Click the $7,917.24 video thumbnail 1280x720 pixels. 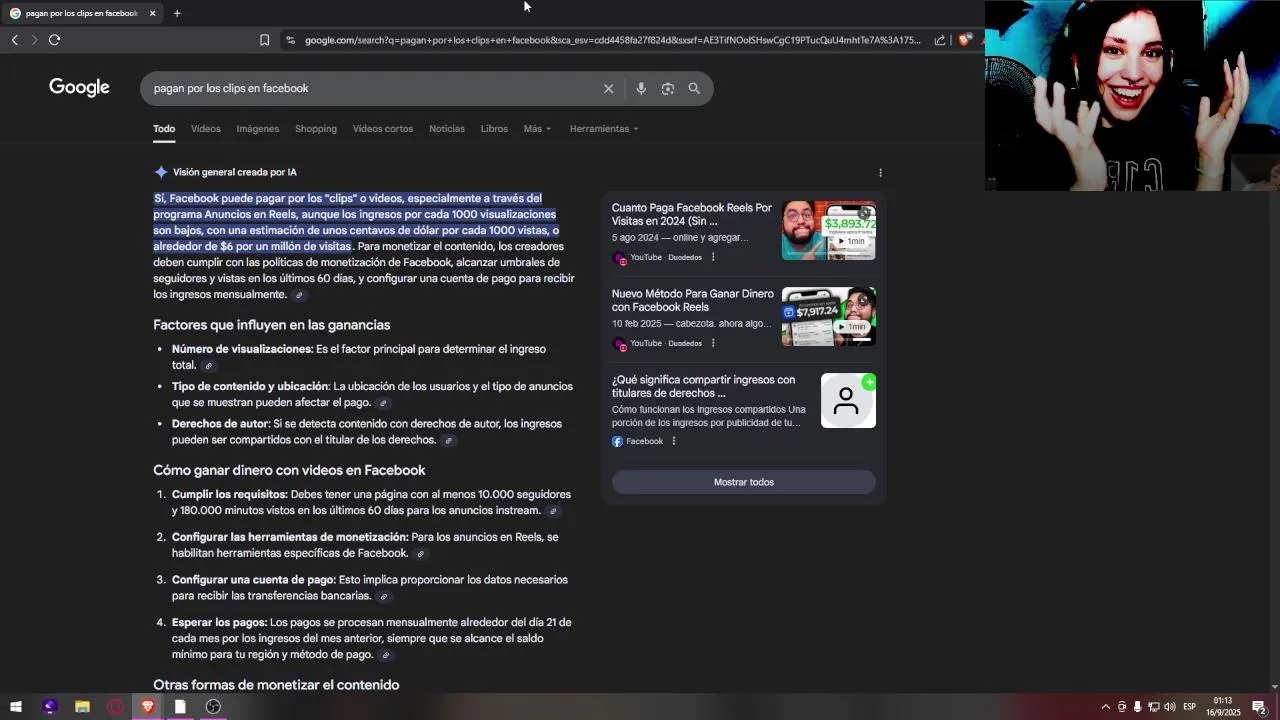829,316
